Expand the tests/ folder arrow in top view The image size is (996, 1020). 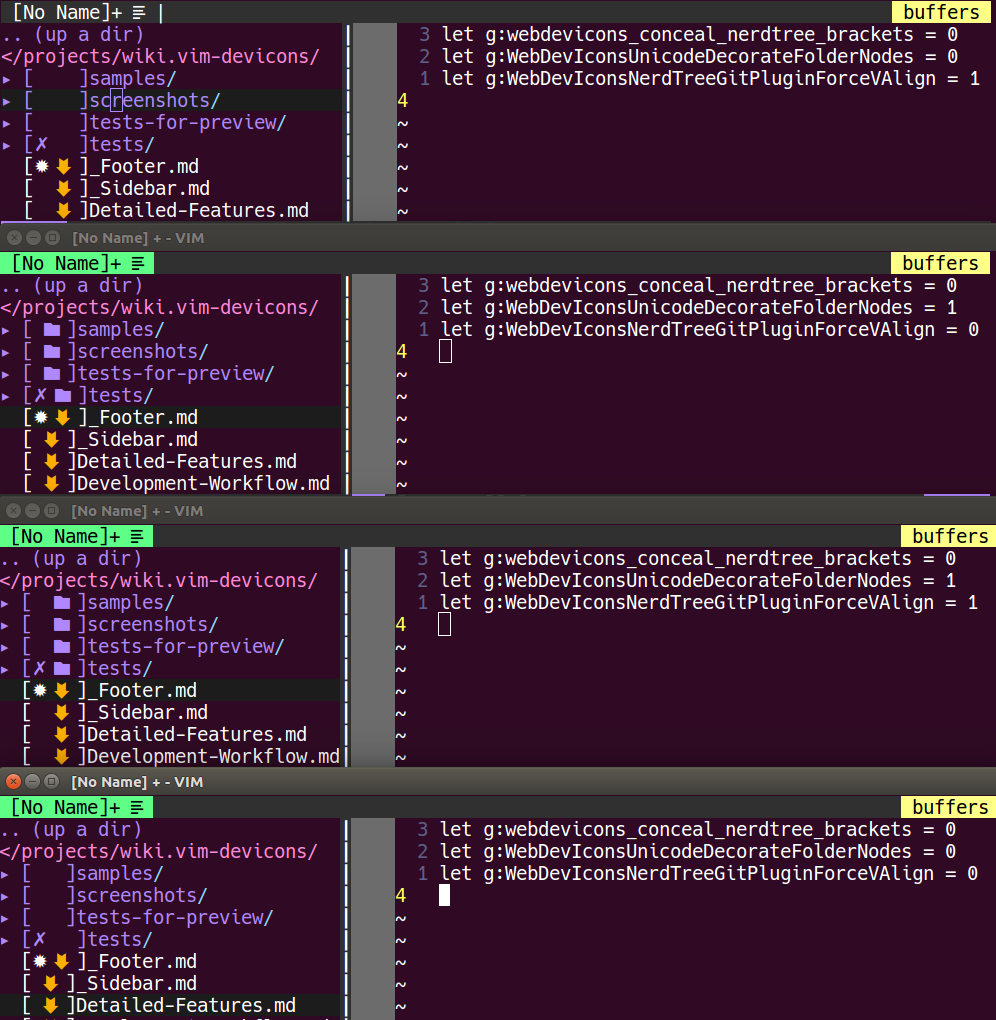click(6, 145)
